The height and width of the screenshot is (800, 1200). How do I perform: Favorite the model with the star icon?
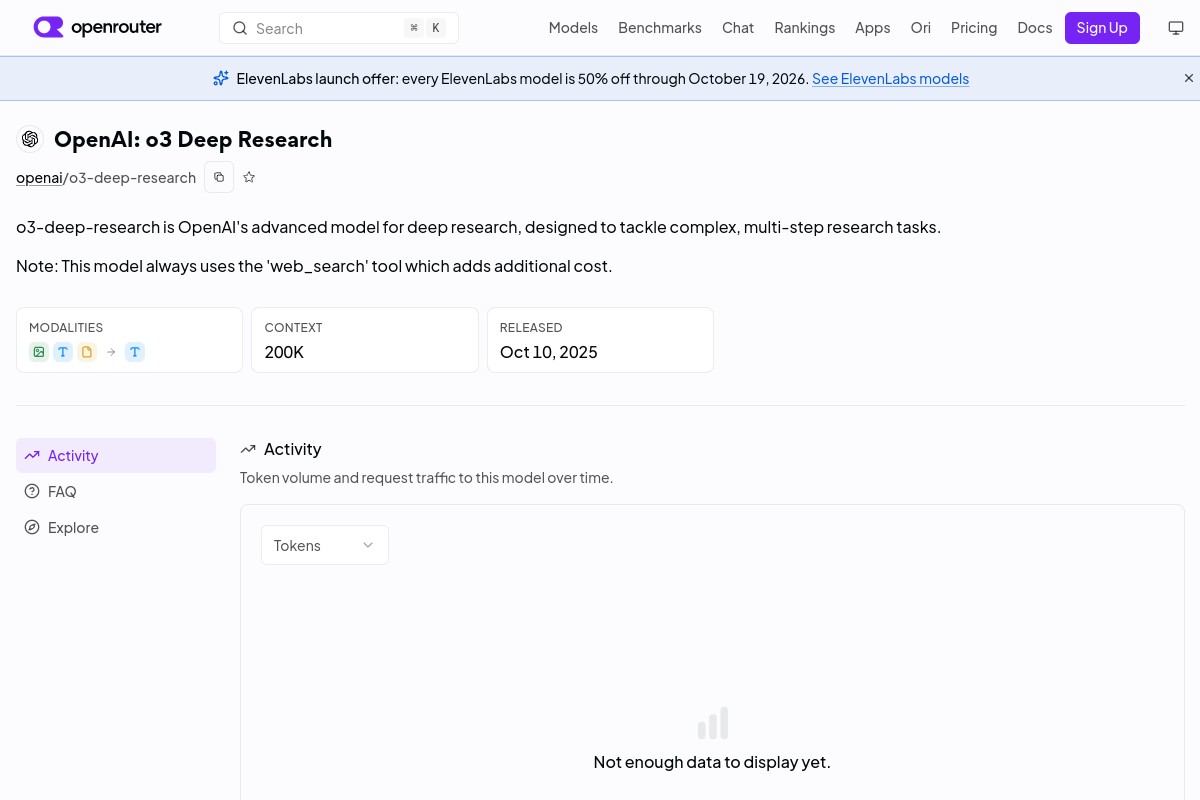coord(249,177)
